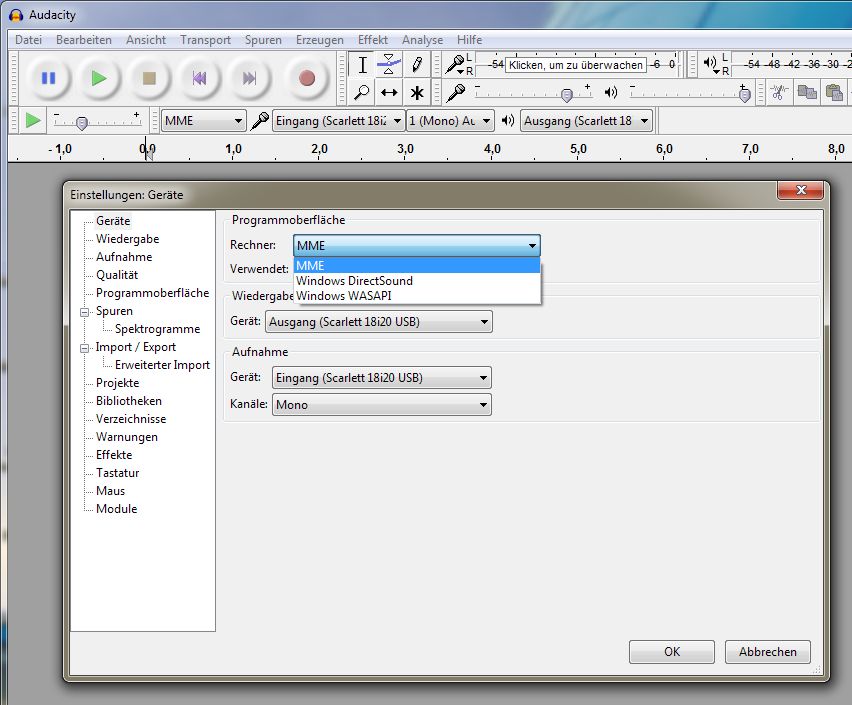Screen dimensions: 852x705
Task: Open the toolbar Ausgang device dropdown
Action: [x=586, y=121]
